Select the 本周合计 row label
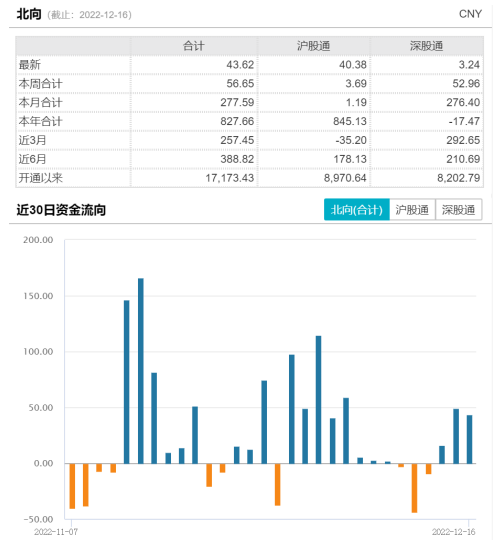The image size is (500, 540). point(41,84)
